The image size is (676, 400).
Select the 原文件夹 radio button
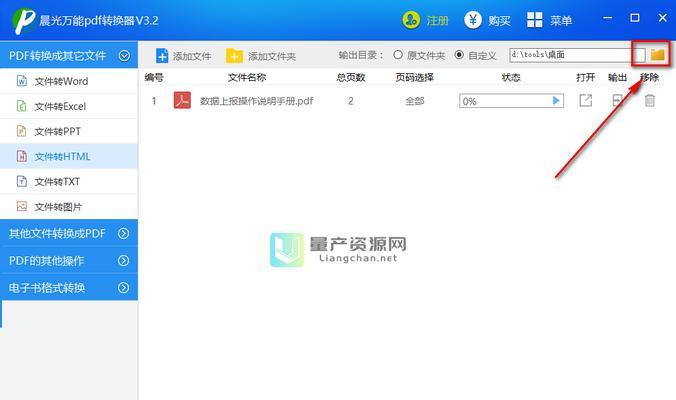398,55
